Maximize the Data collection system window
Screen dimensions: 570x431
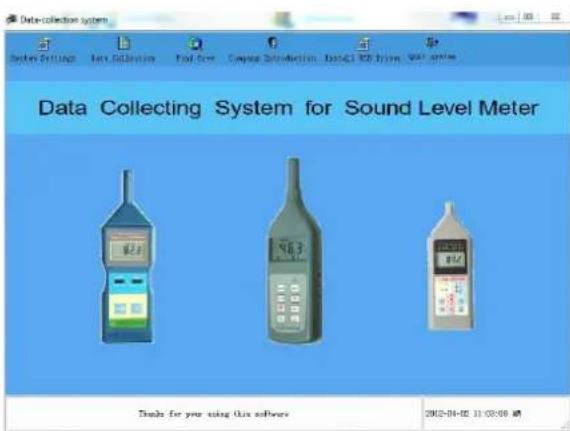[x=529, y=17]
